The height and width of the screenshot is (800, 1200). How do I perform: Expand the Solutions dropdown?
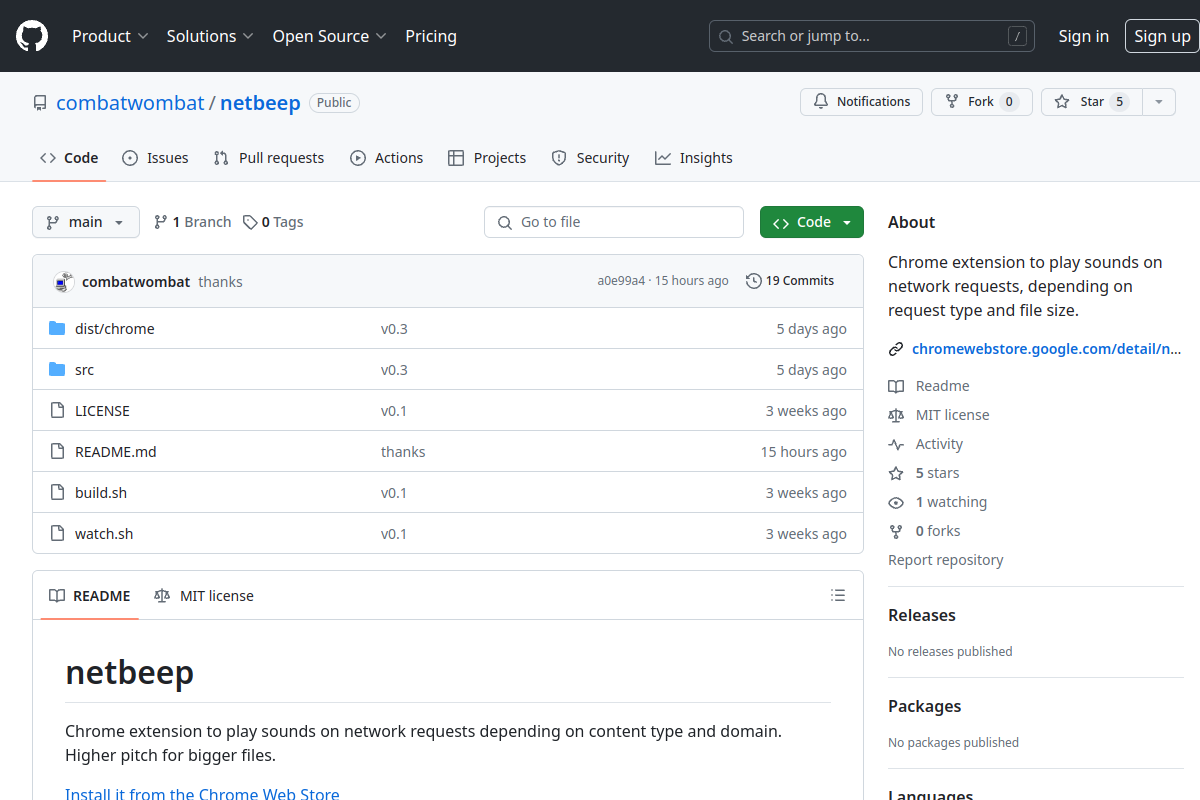(x=210, y=36)
